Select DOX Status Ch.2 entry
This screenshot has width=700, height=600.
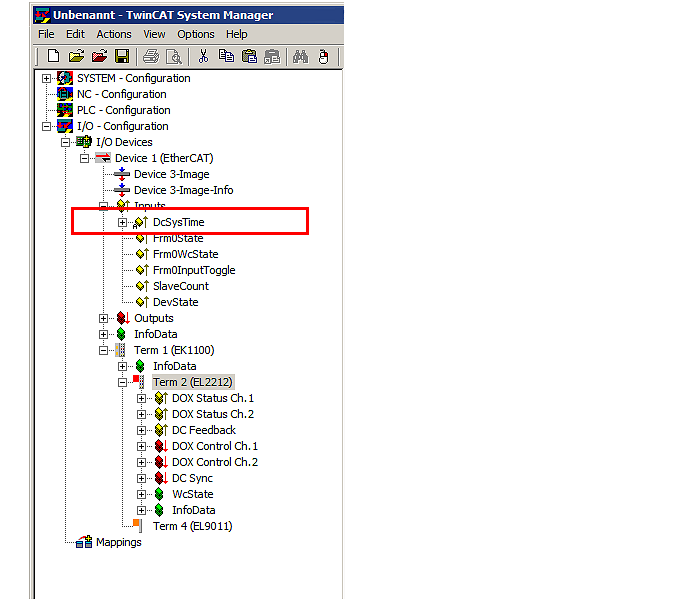[x=213, y=414]
